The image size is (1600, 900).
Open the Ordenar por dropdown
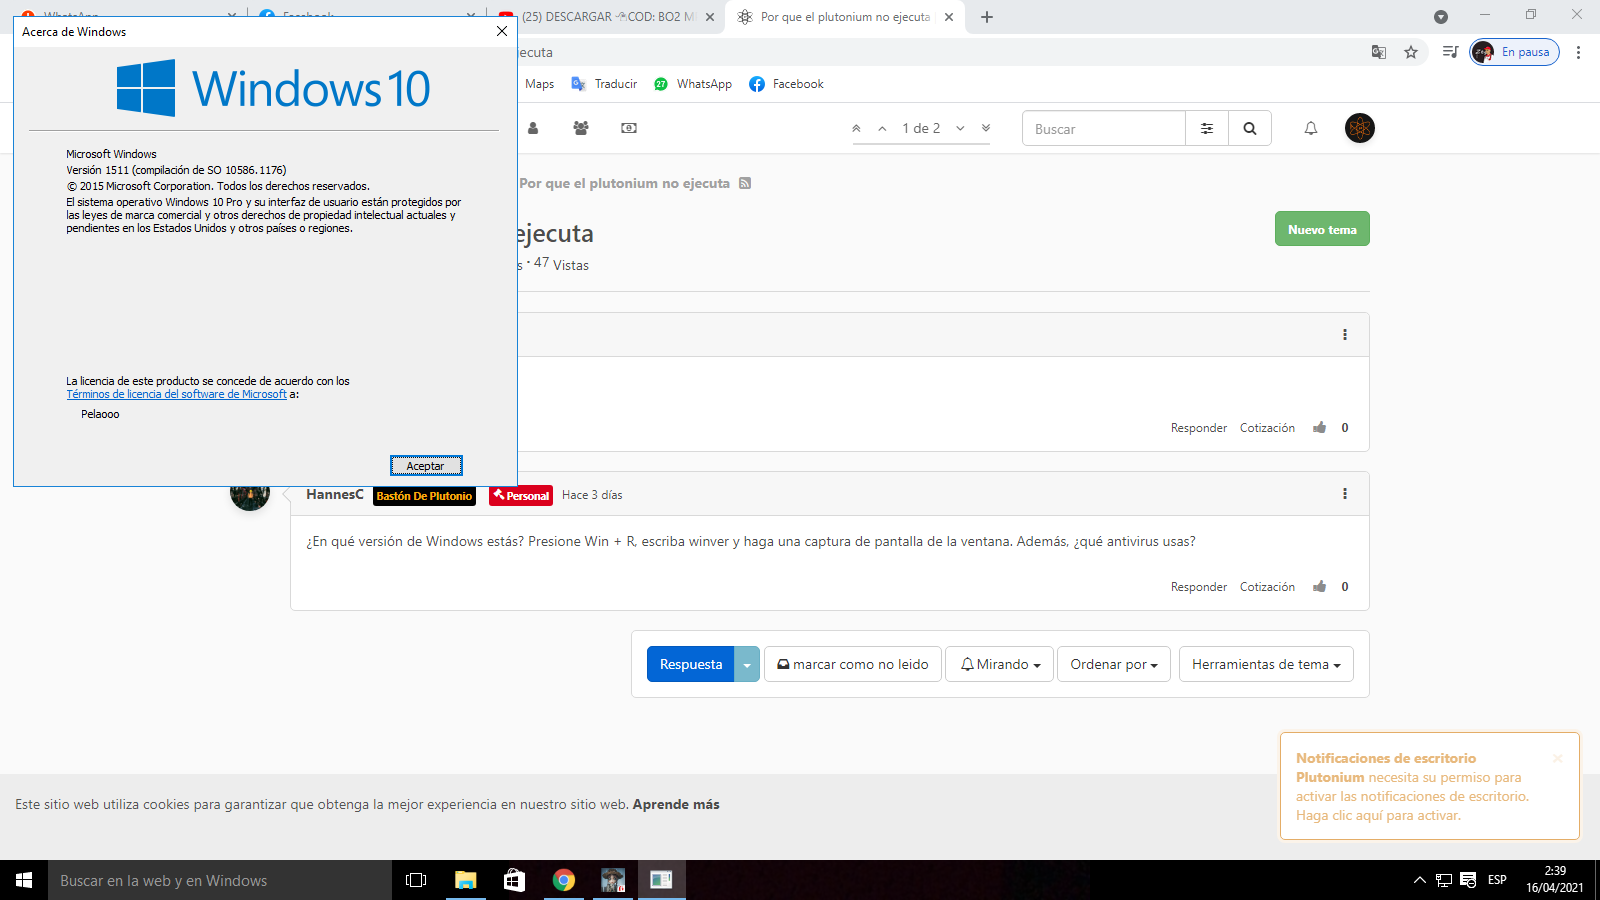tap(1114, 664)
